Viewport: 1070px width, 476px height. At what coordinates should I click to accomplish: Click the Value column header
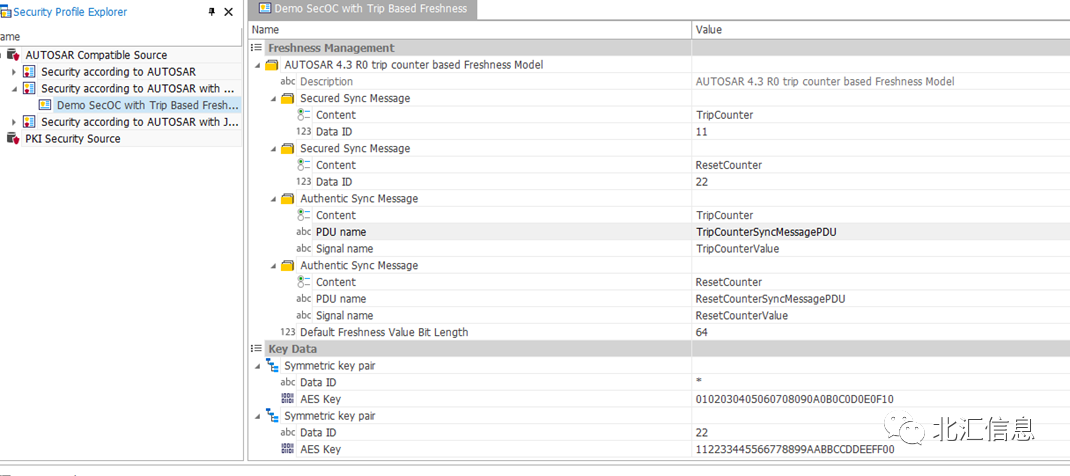pyautogui.click(x=708, y=30)
